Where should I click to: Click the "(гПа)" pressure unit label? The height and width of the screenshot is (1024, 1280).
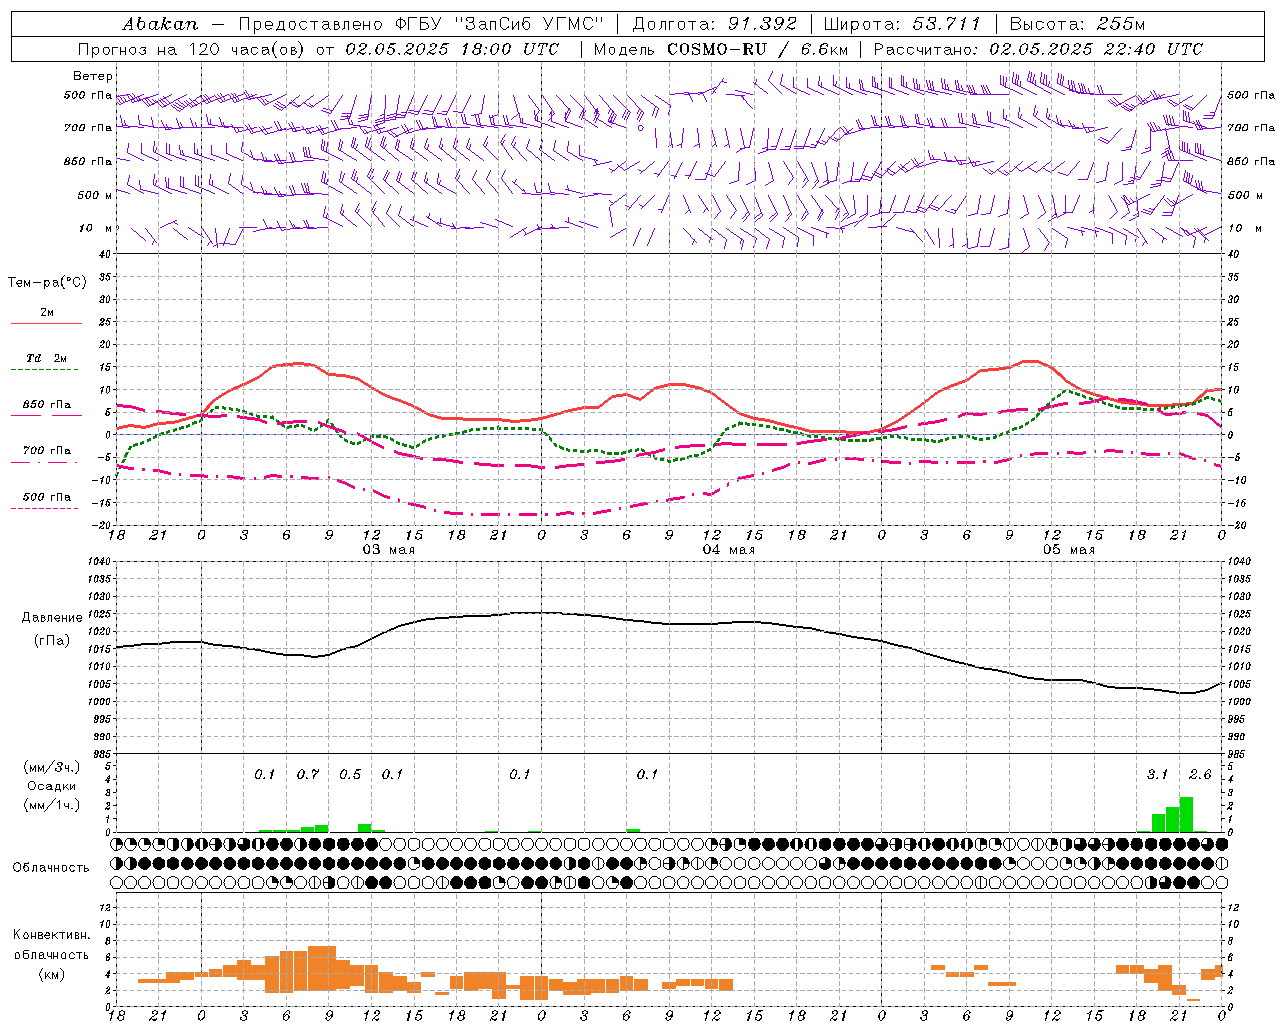pyautogui.click(x=52, y=640)
